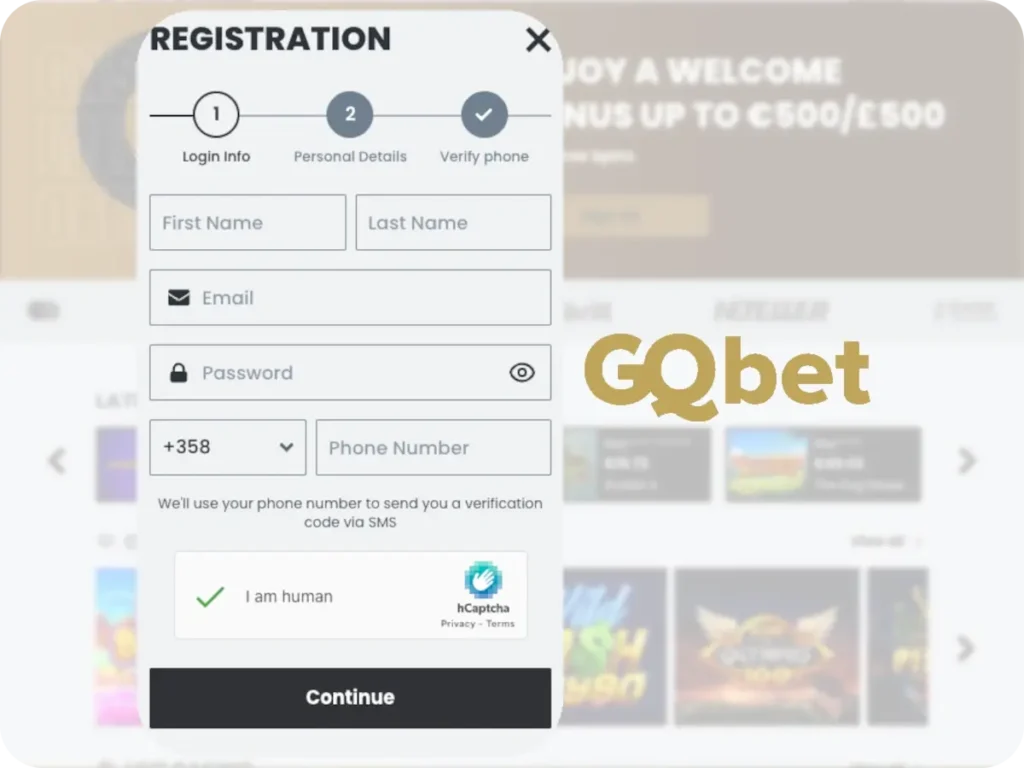1024x768 pixels.
Task: Click the green checkmark in the captcha box
Action: [x=210, y=596]
